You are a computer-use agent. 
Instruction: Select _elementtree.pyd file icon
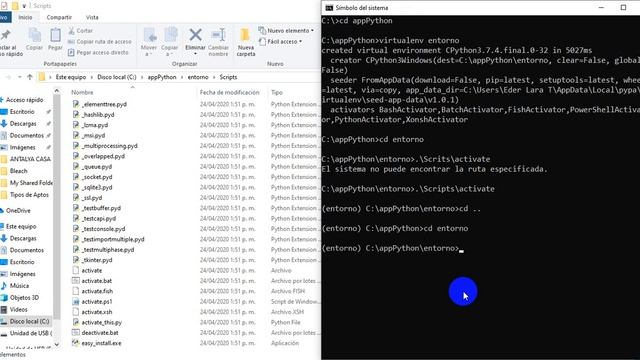pos(76,104)
